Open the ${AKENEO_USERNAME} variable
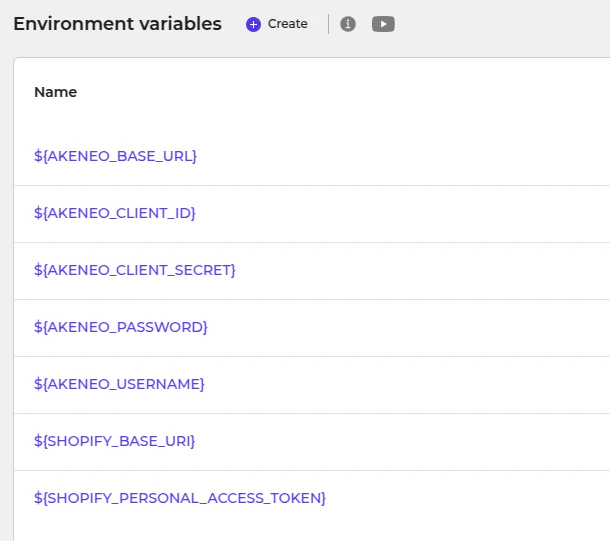Screen dimensions: 610x541 click(x=119, y=384)
